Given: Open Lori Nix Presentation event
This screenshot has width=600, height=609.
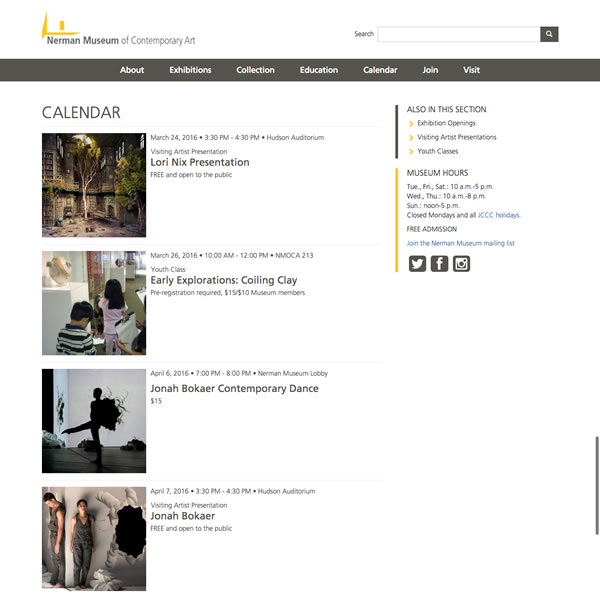Looking at the screenshot, I should tap(200, 162).
